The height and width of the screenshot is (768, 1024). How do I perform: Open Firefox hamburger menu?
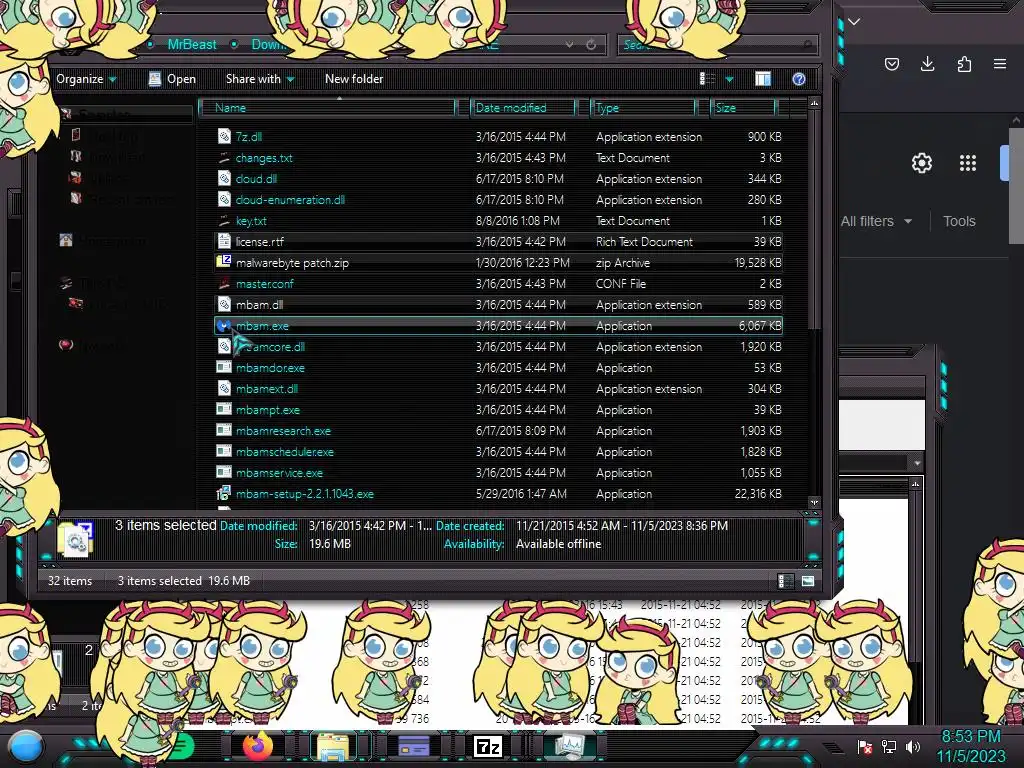click(1000, 64)
